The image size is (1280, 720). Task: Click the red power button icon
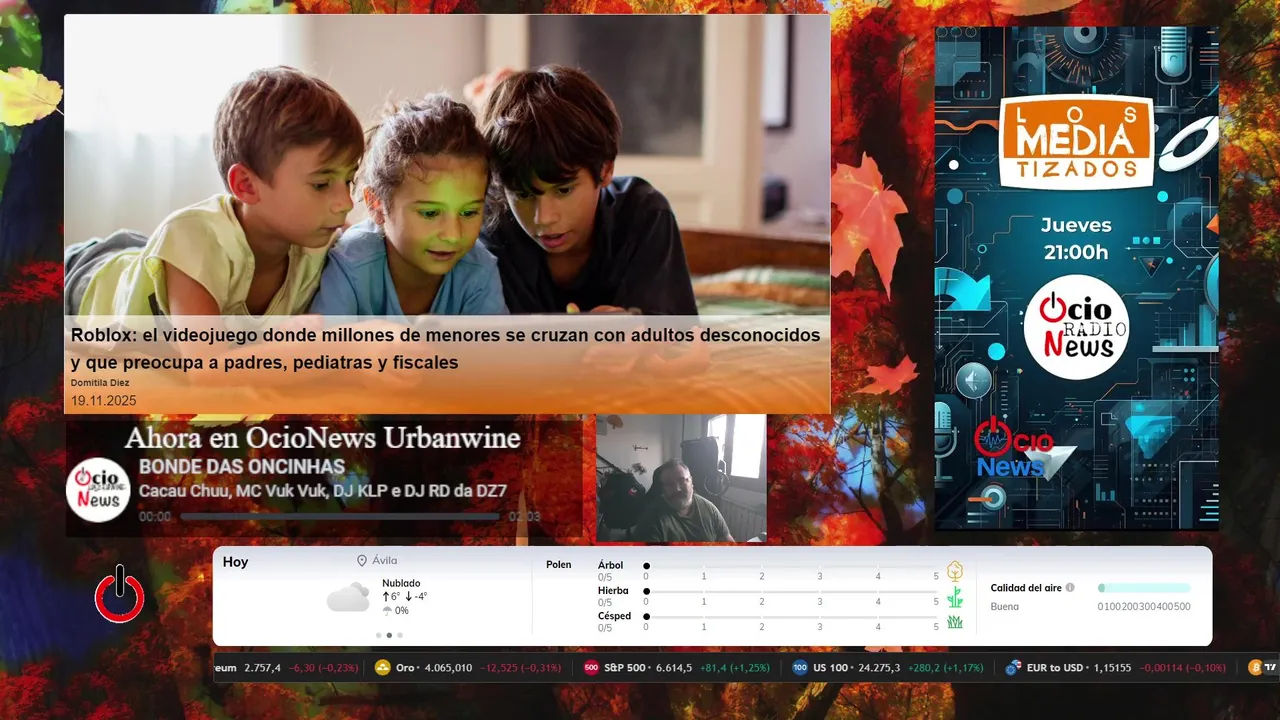[x=120, y=594]
